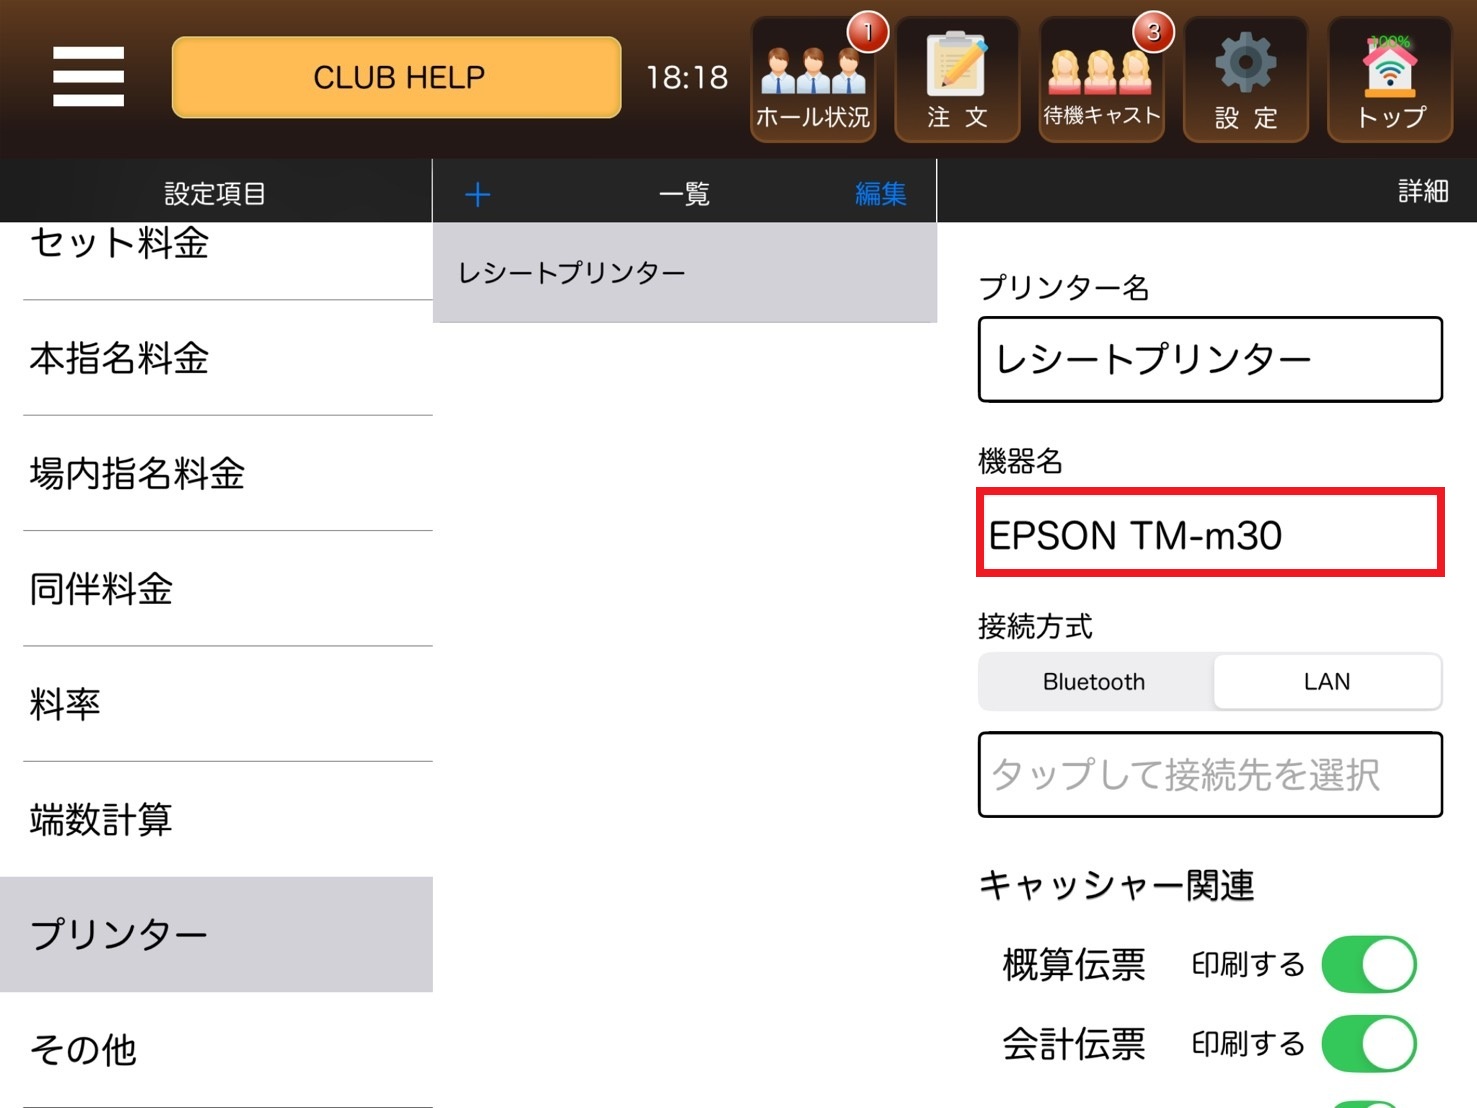This screenshot has width=1477, height=1108.
Task: Tap 編集 to edit the list
Action: click(x=880, y=193)
